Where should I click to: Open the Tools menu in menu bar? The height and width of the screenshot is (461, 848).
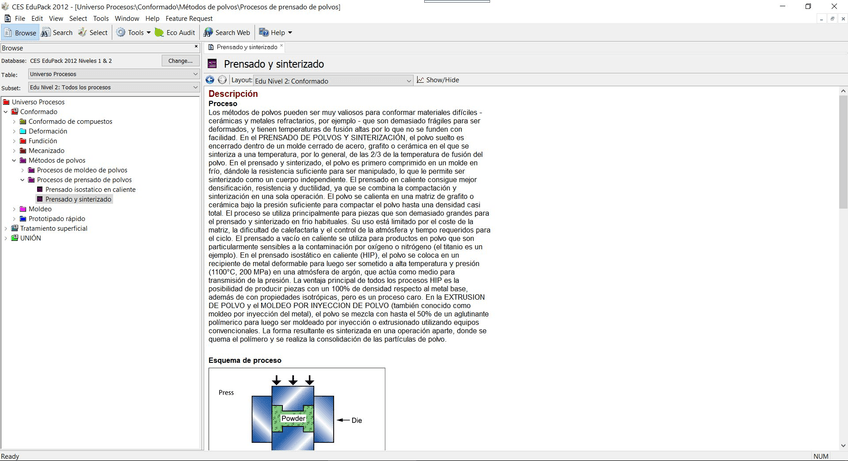[x=101, y=18]
